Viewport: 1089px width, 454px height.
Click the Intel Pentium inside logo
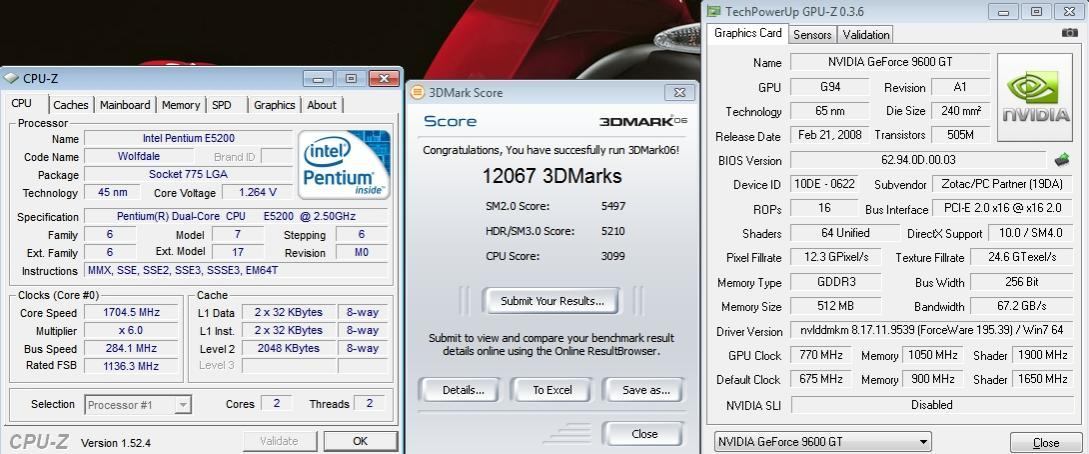(344, 165)
